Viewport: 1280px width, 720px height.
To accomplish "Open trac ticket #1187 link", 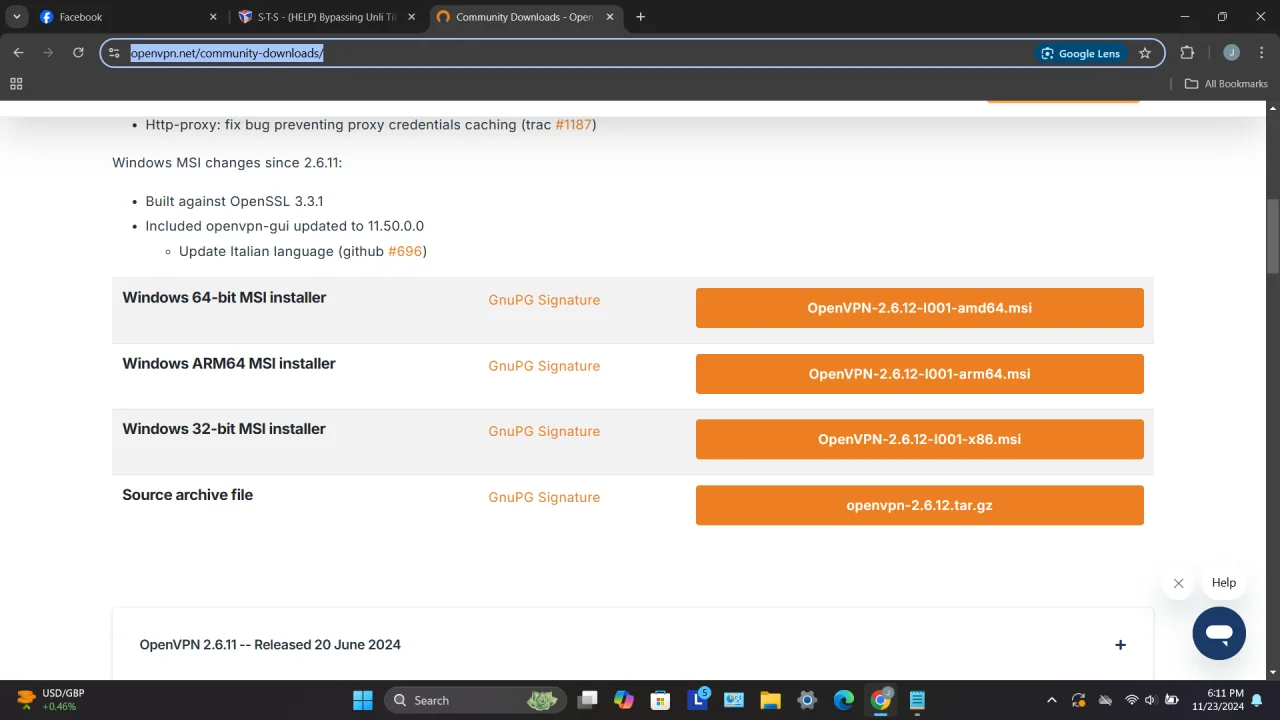I will 573,125.
